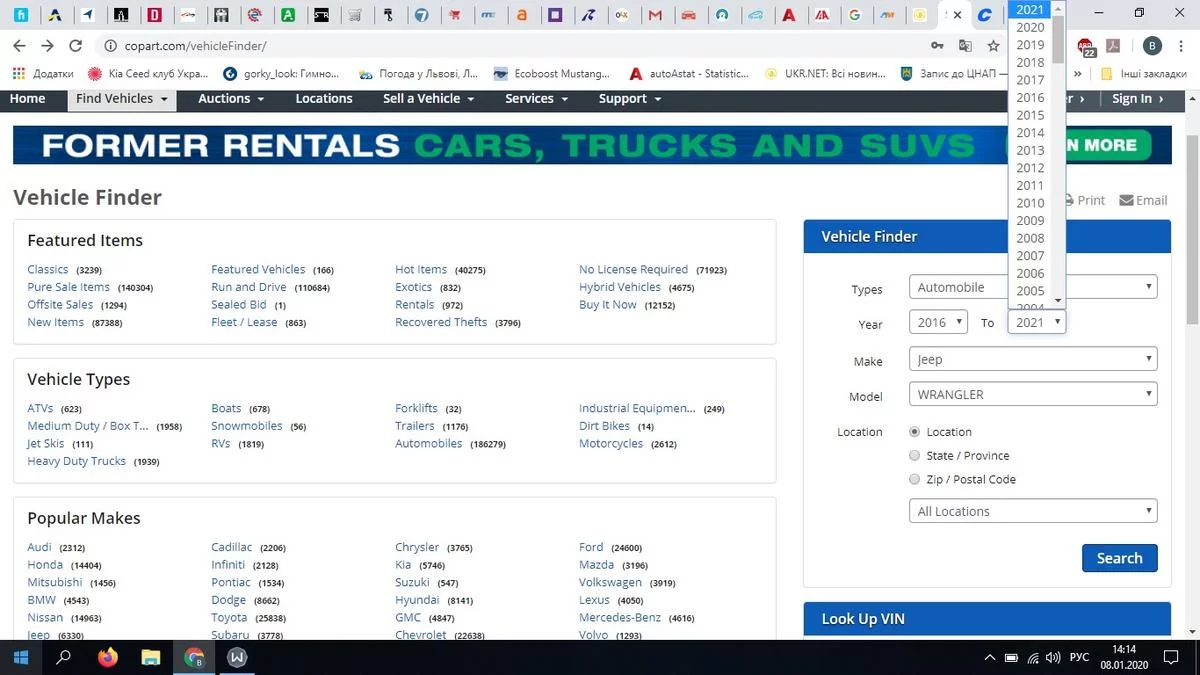Open the Model dropdown showing WRANGLER

tap(1033, 394)
